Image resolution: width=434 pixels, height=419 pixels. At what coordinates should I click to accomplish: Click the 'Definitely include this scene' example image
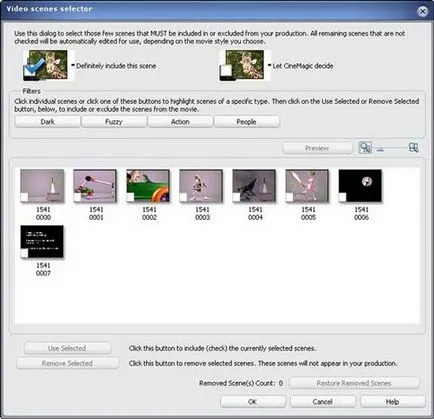(48, 65)
